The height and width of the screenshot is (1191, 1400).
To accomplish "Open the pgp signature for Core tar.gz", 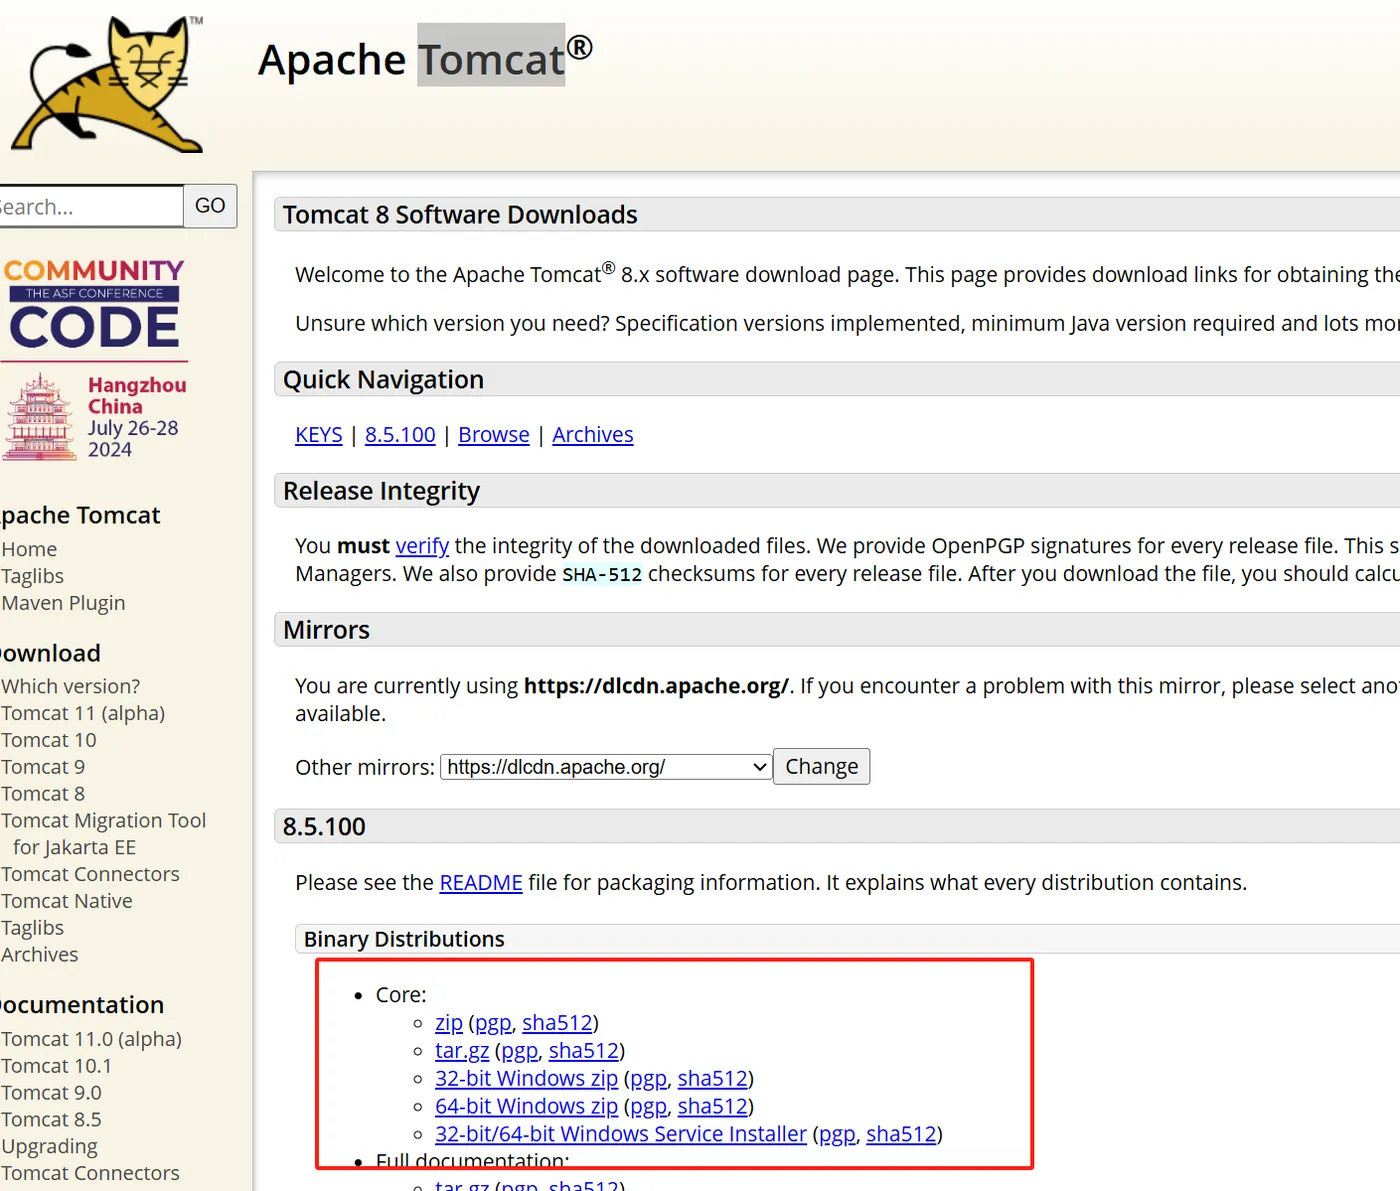I will point(519,1052).
